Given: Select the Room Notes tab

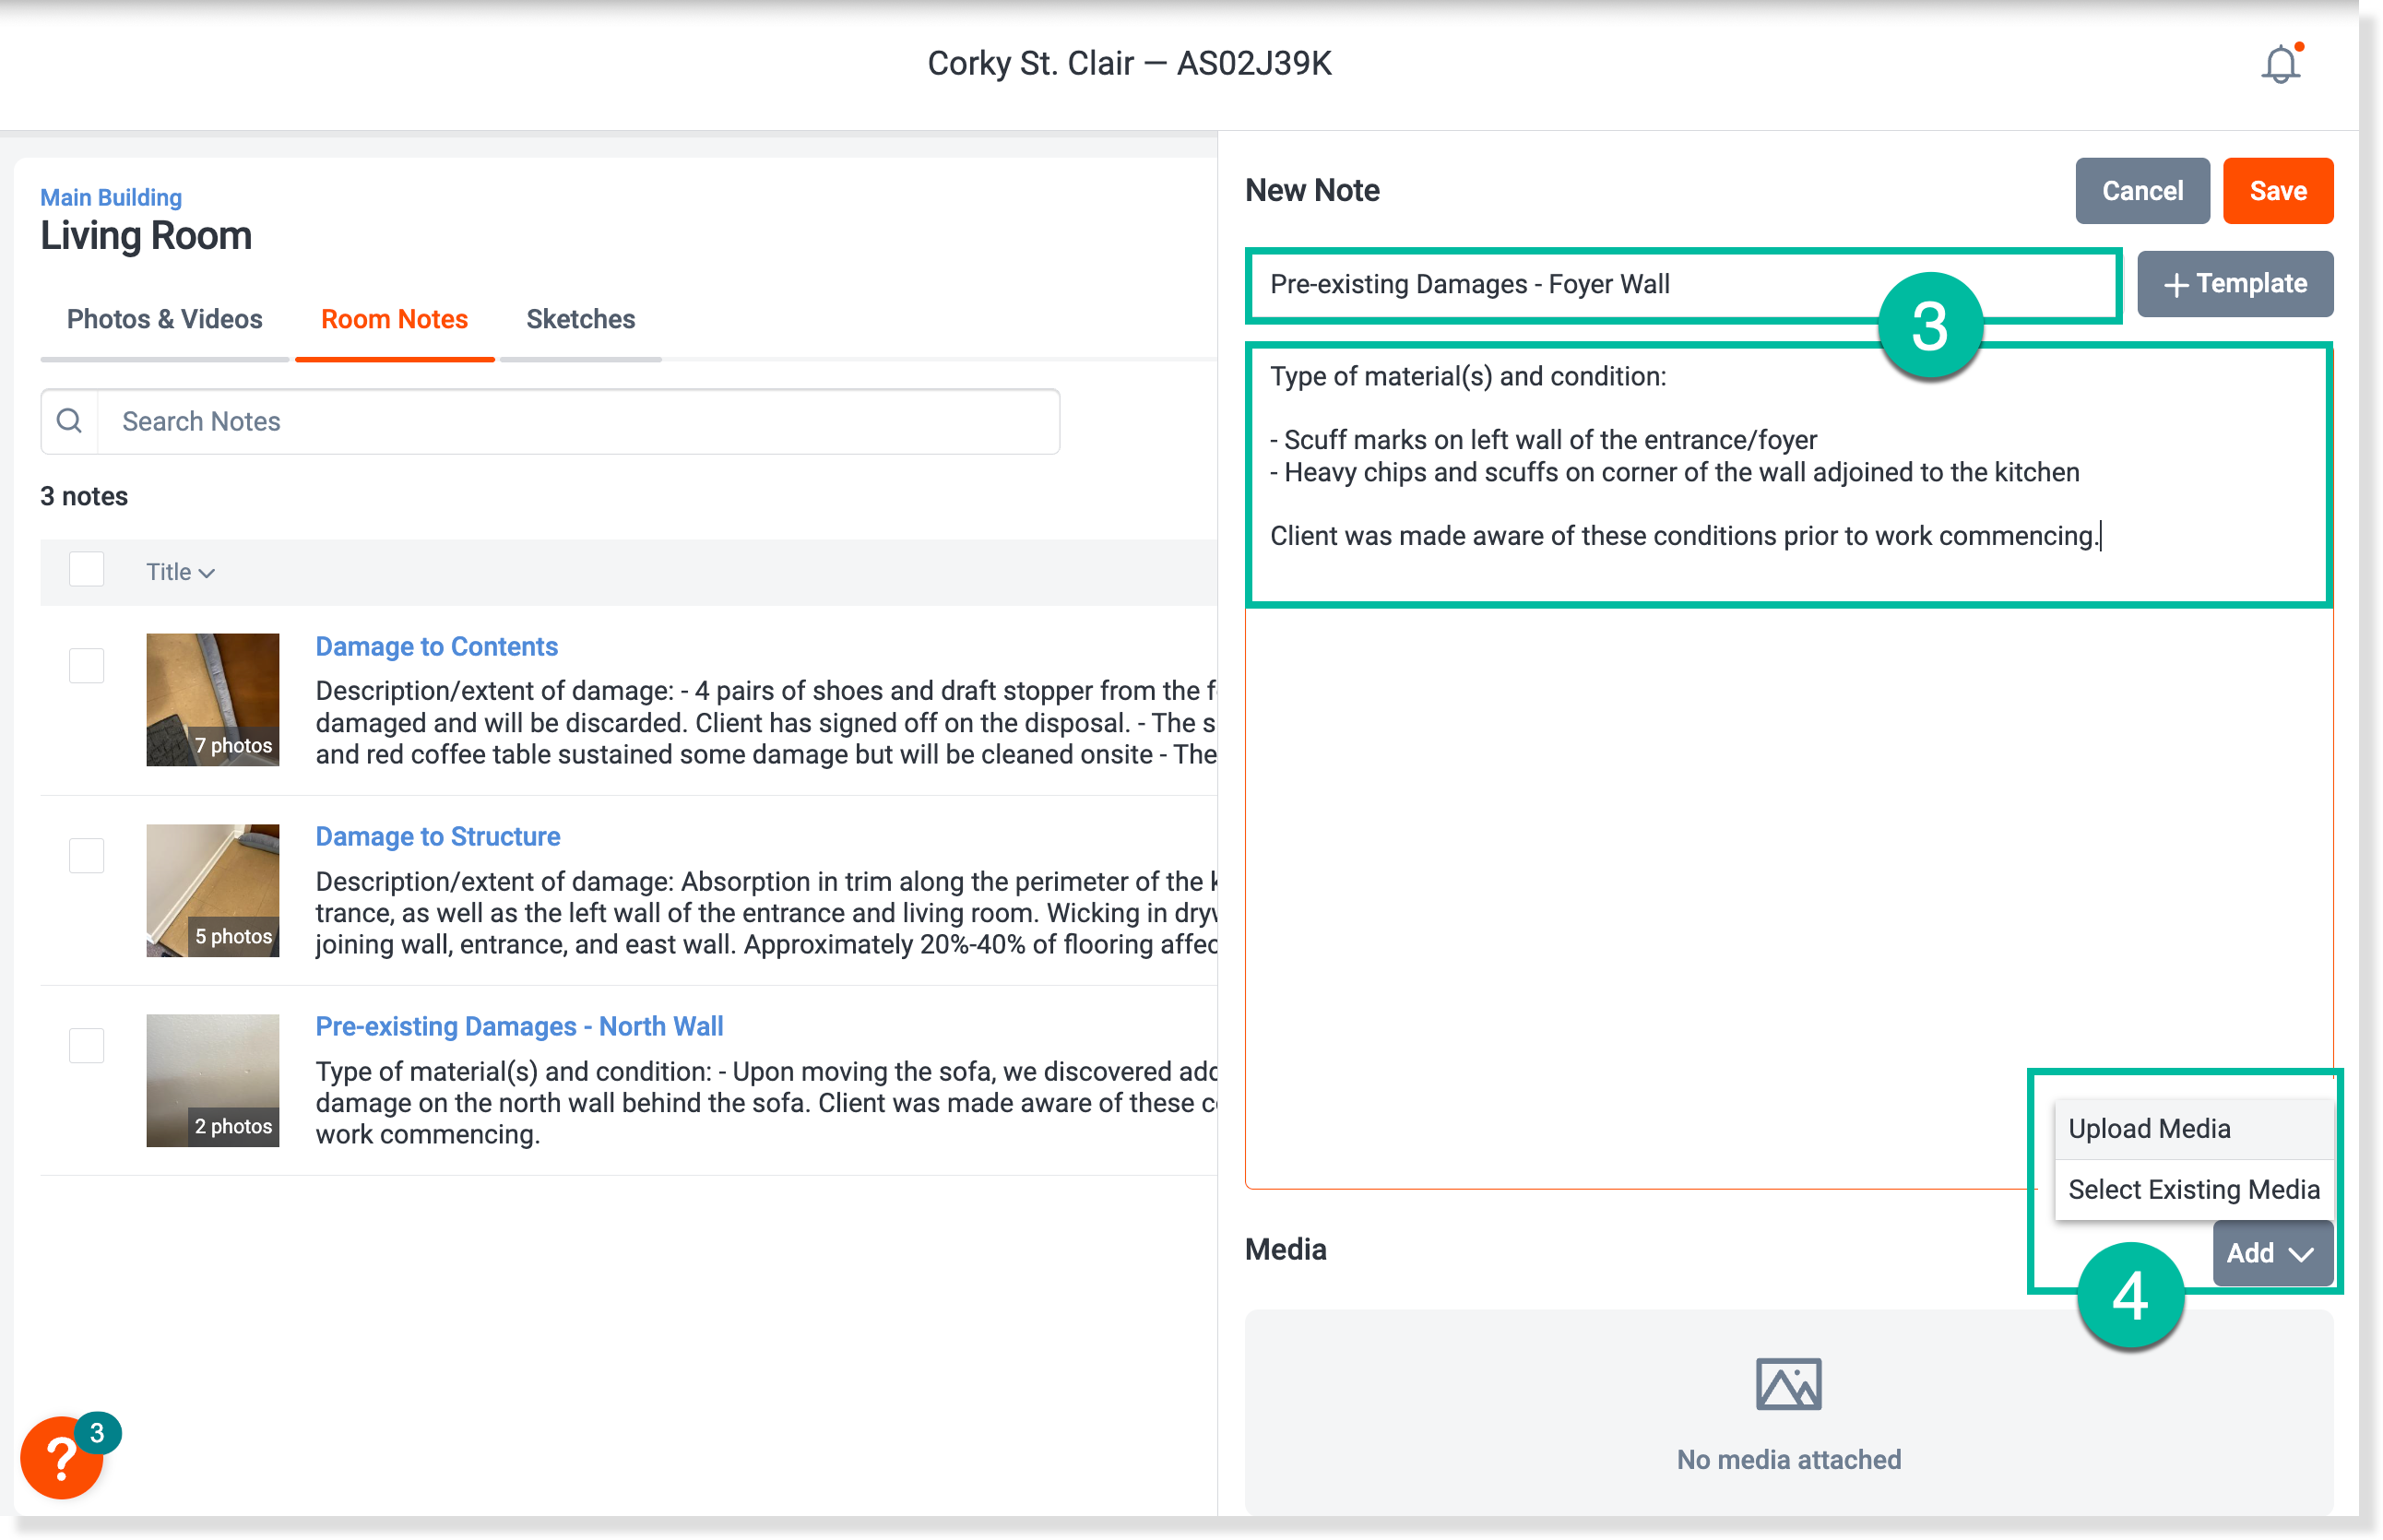Looking at the screenshot, I should 394,319.
